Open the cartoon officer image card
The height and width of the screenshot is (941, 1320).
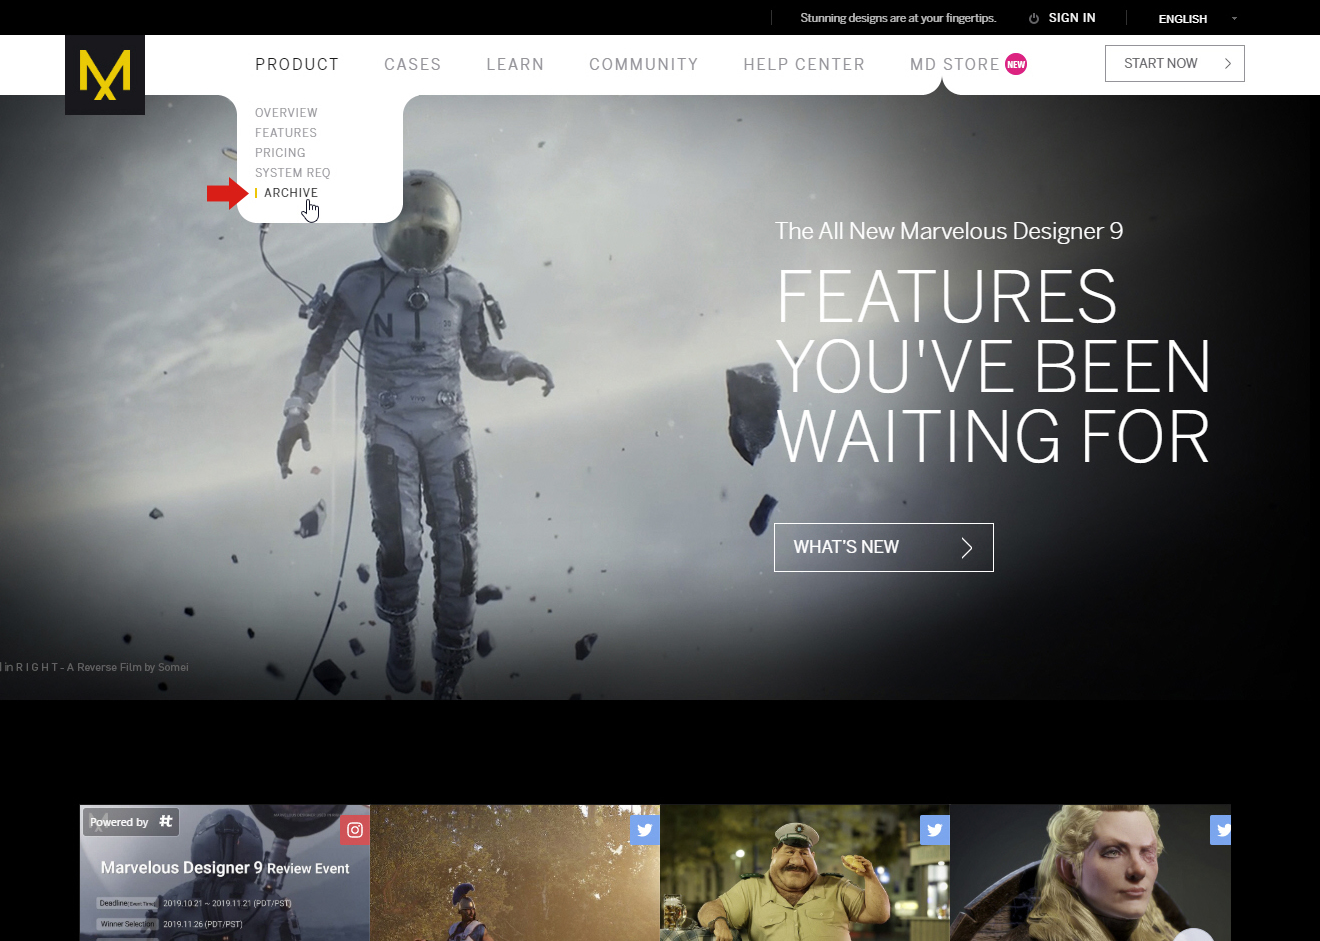(805, 873)
